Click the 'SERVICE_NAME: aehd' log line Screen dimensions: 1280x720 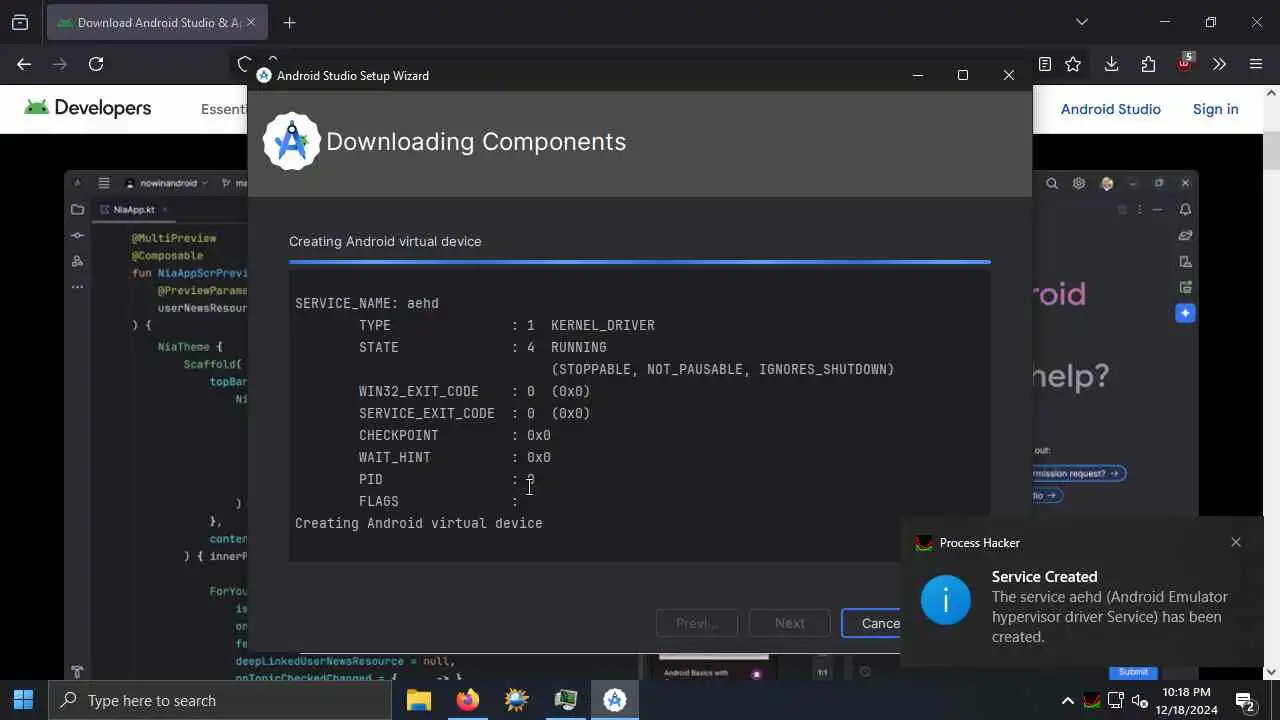pos(367,303)
